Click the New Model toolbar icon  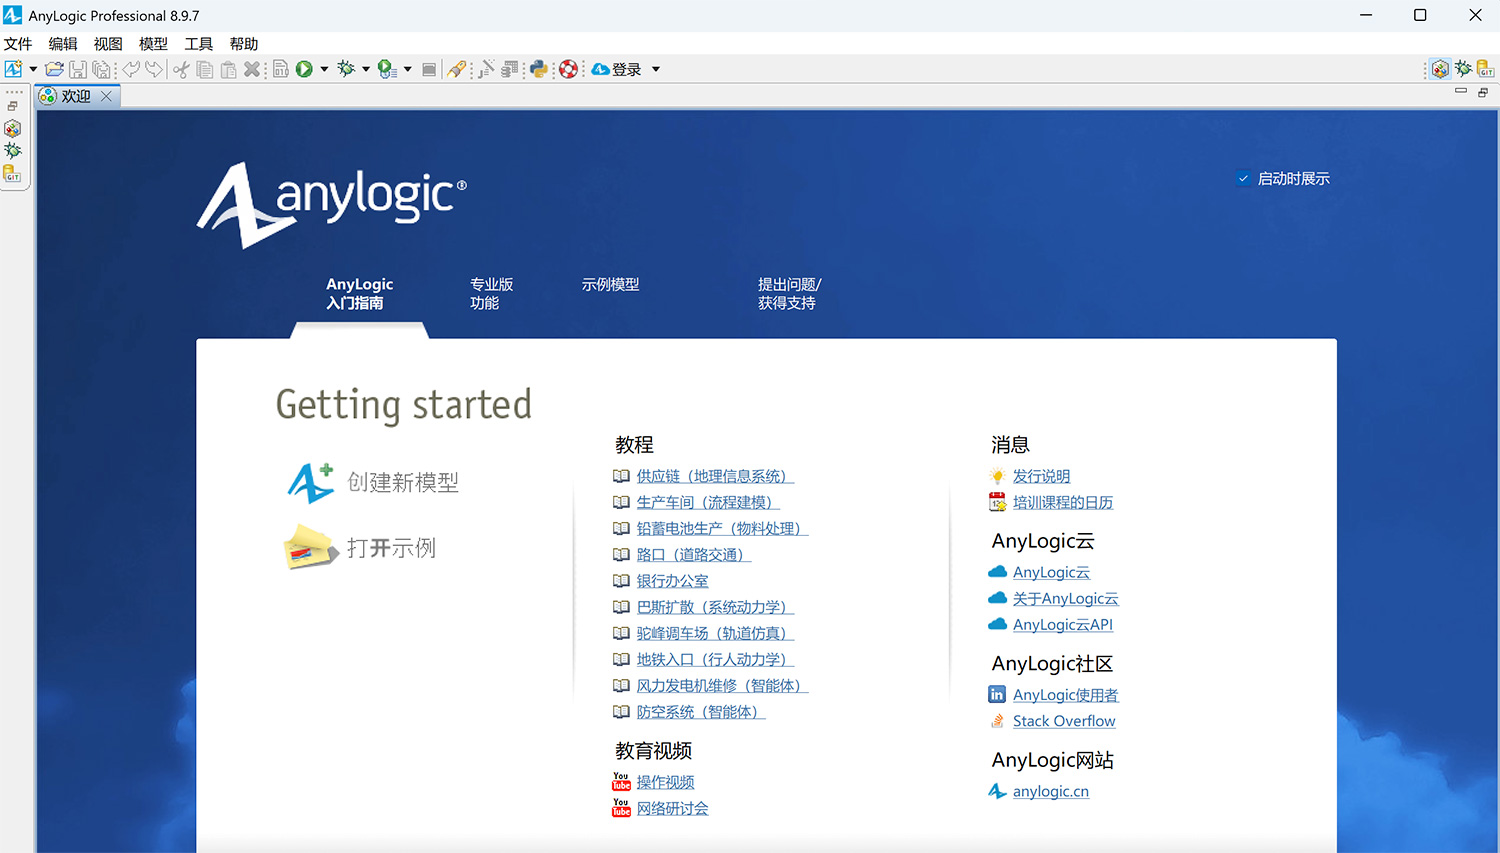click(13, 69)
